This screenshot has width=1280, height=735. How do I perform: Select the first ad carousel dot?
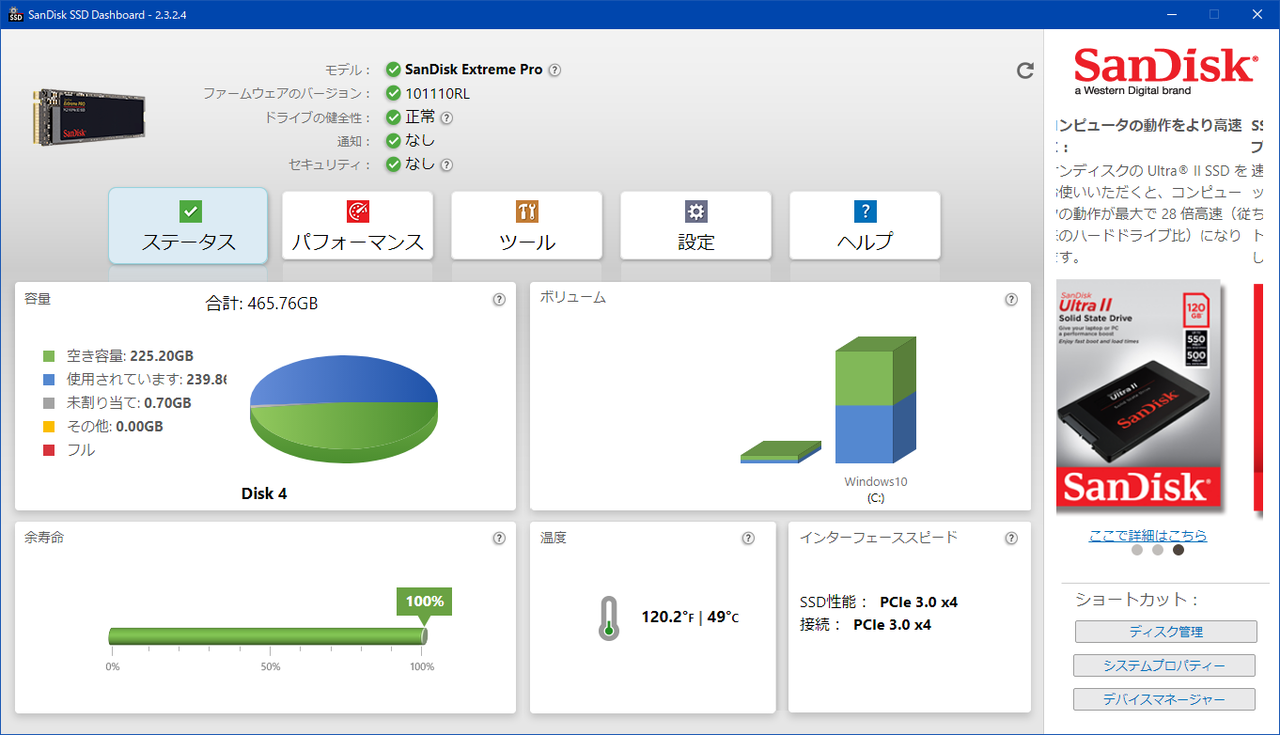(1137, 550)
